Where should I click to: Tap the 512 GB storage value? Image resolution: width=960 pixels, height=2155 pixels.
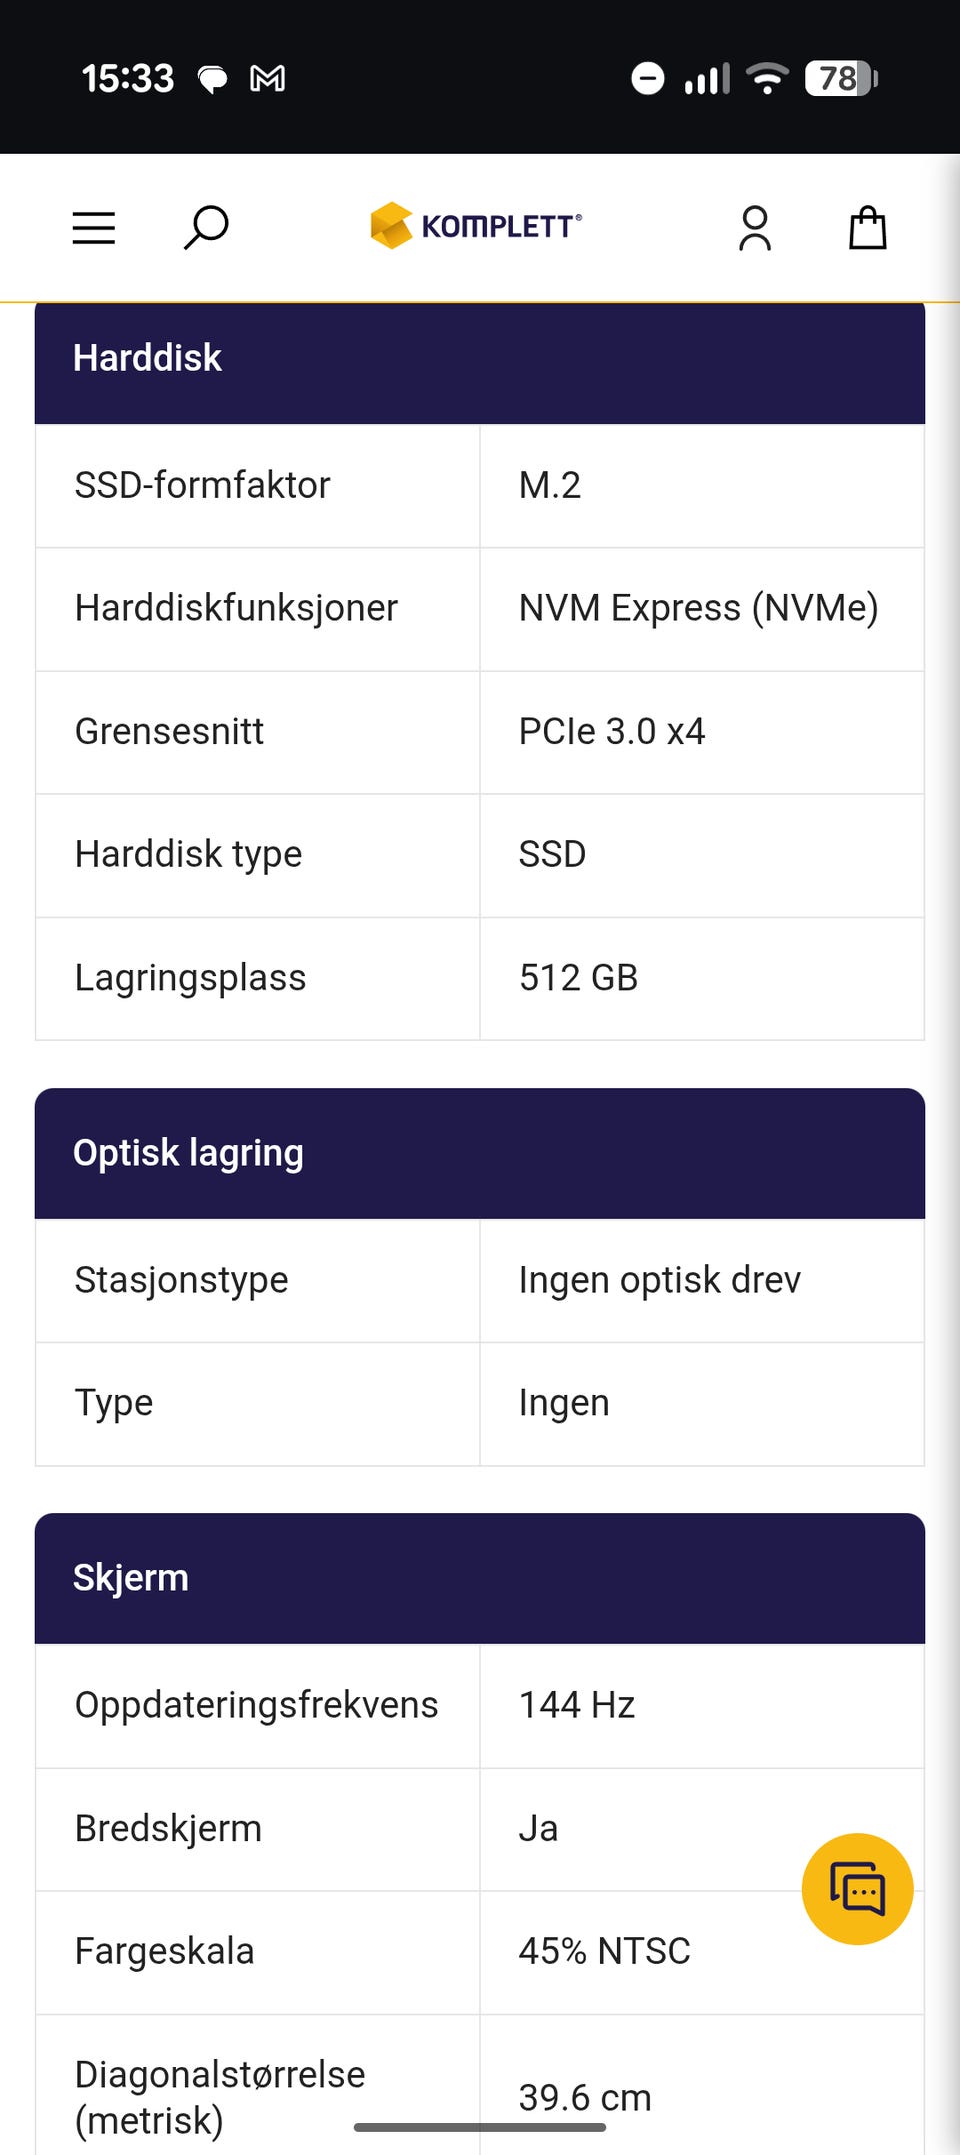[578, 978]
